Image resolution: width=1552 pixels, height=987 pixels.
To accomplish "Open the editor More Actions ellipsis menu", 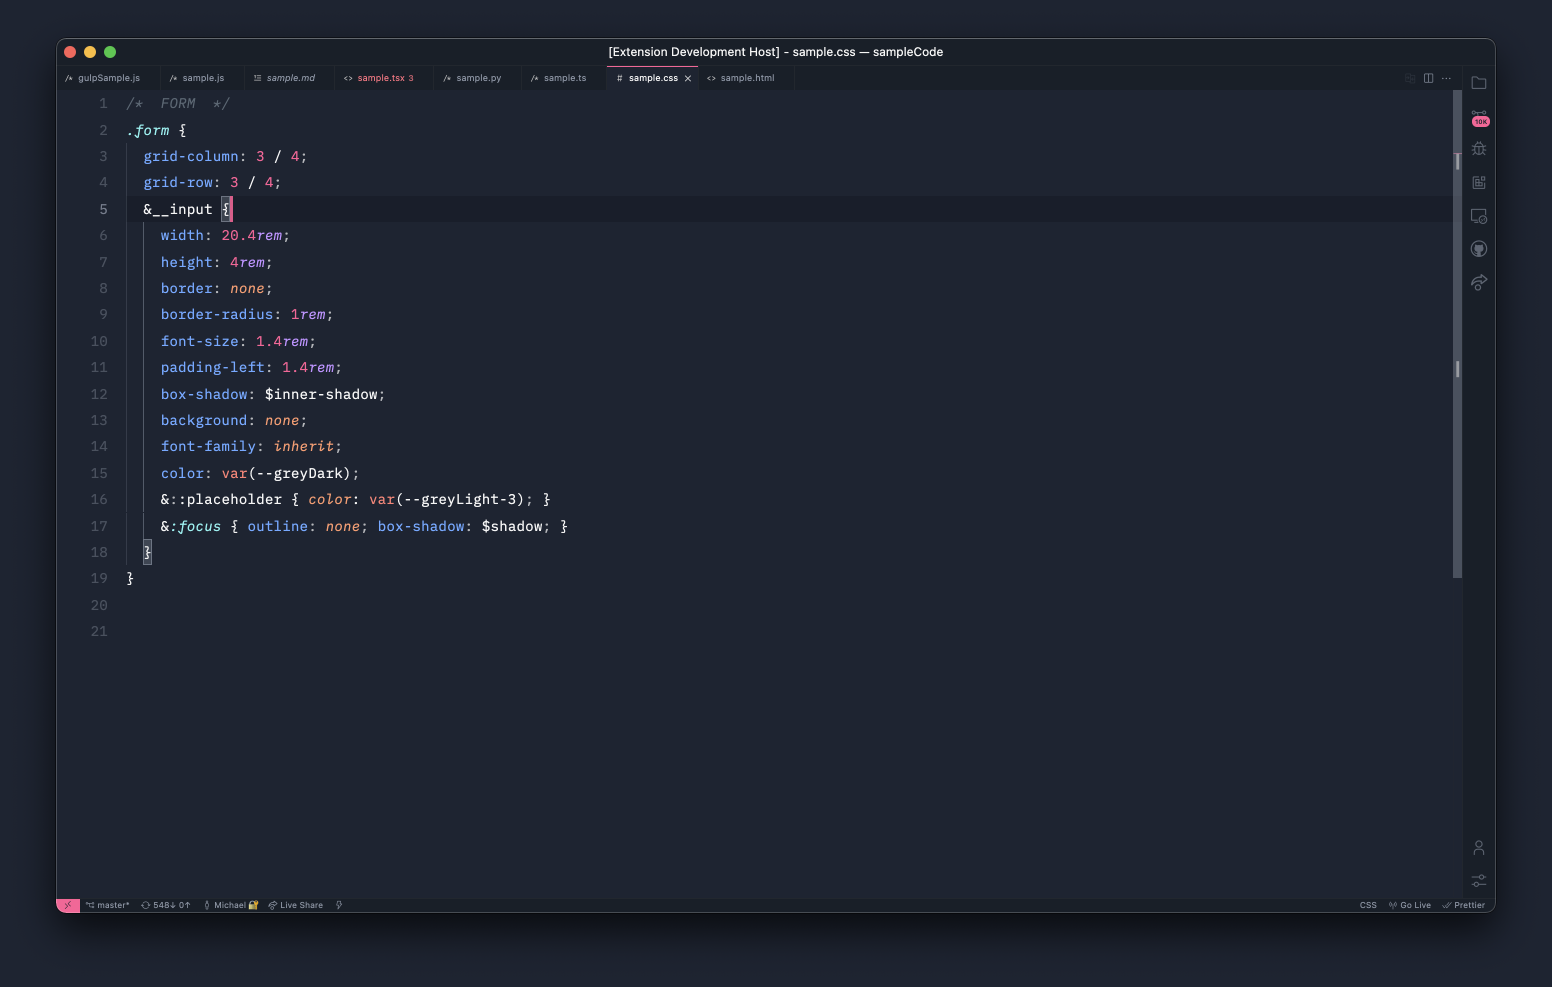I will pos(1446,78).
